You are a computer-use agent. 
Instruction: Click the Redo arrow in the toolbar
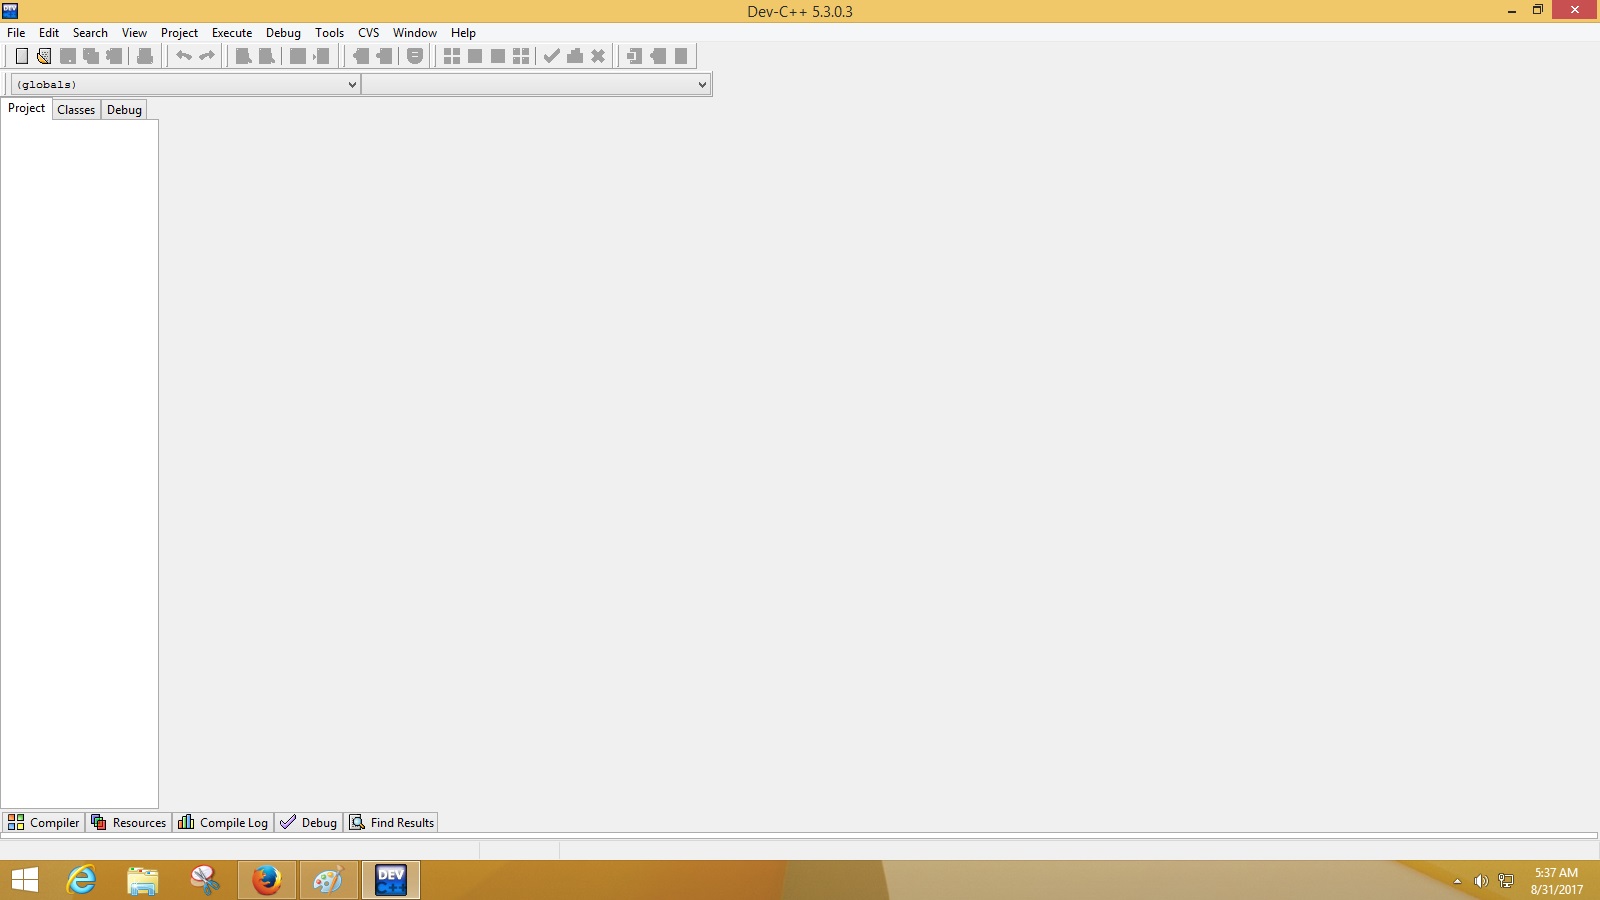207,56
